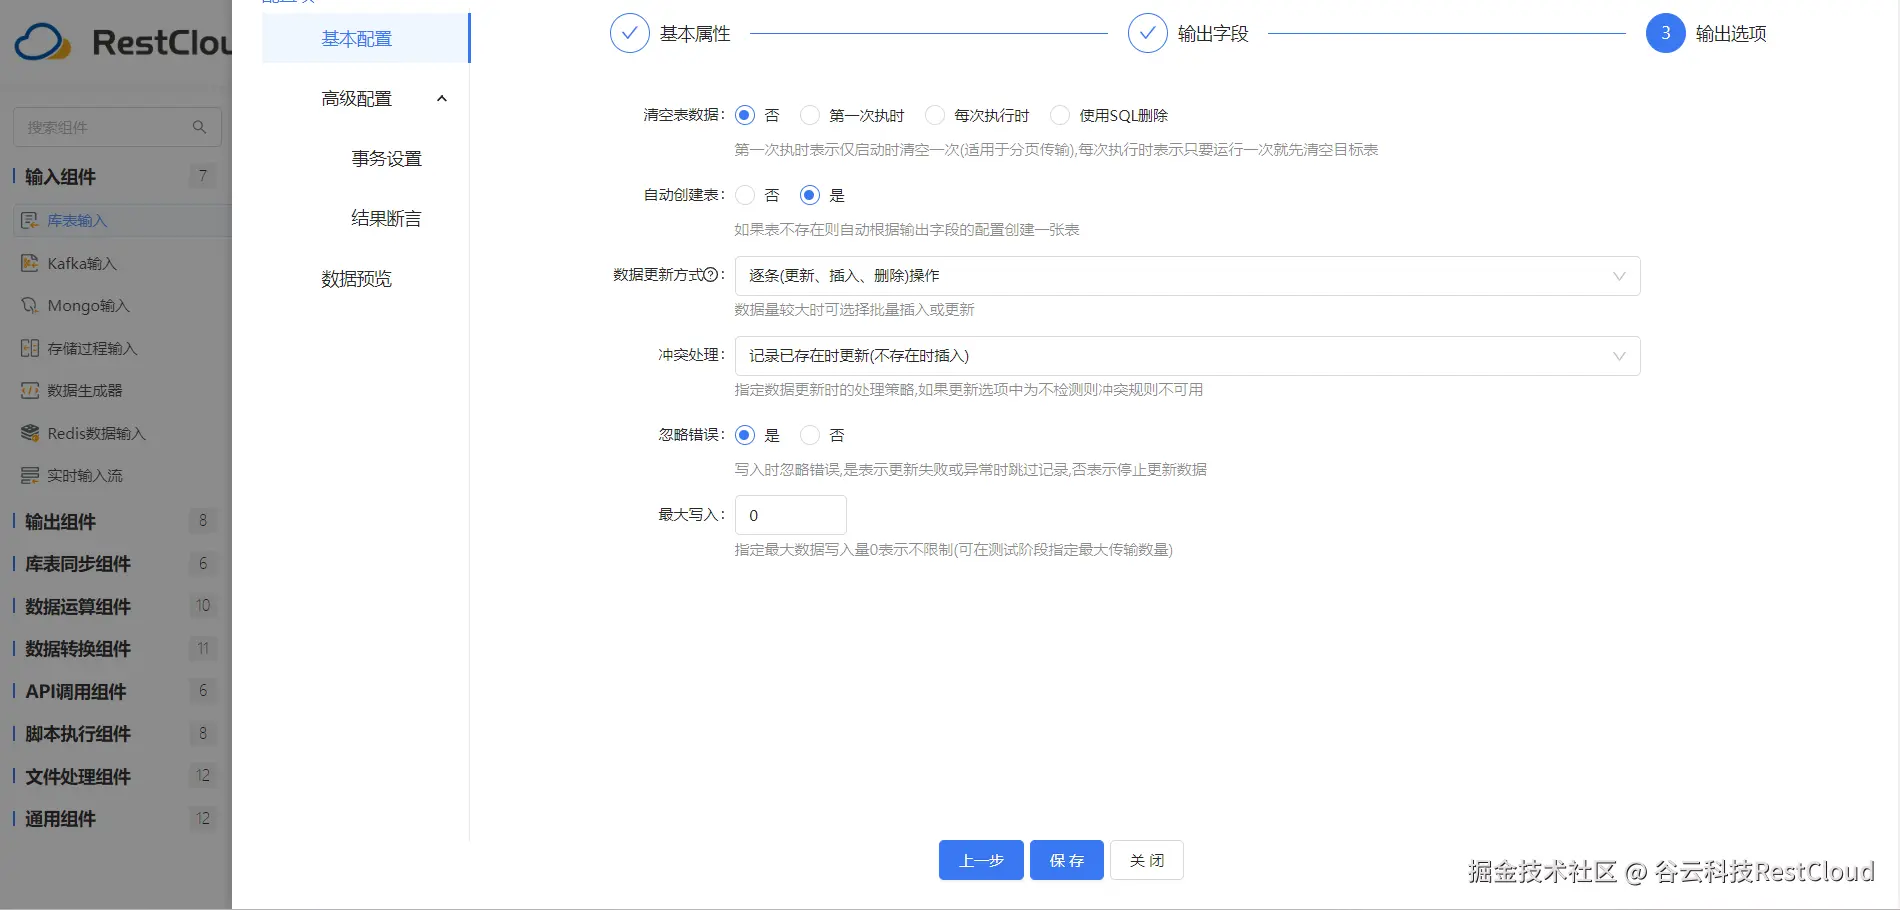Viewport: 1900px width, 910px height.
Task: Expand the 库表同步组件 category
Action: click(78, 564)
